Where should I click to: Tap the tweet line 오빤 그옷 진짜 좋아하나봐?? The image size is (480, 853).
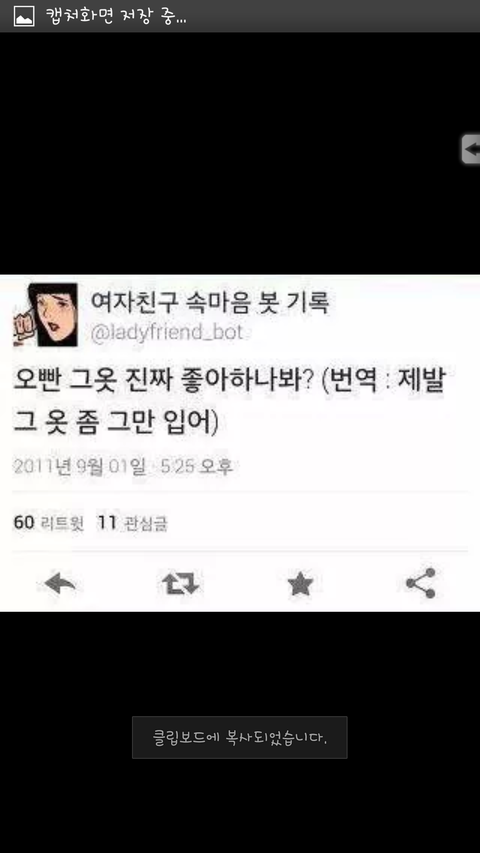[x=162, y=384]
